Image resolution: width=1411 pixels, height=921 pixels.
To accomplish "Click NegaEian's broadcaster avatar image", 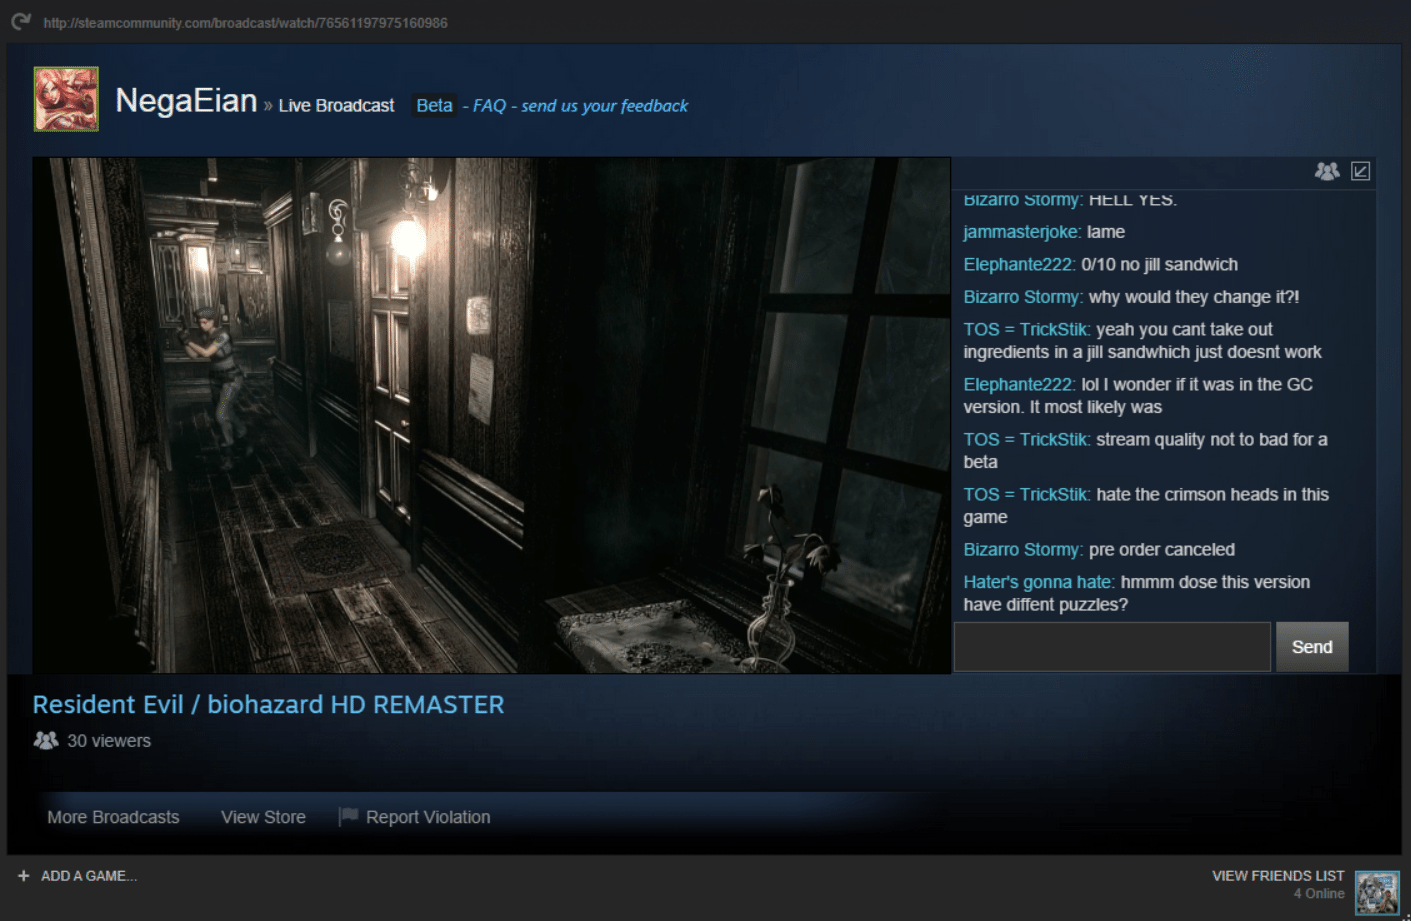I will (x=65, y=97).
